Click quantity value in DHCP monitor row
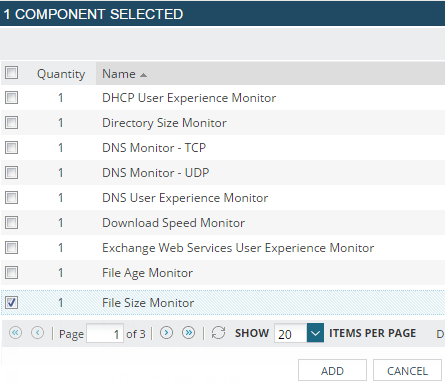 point(61,98)
